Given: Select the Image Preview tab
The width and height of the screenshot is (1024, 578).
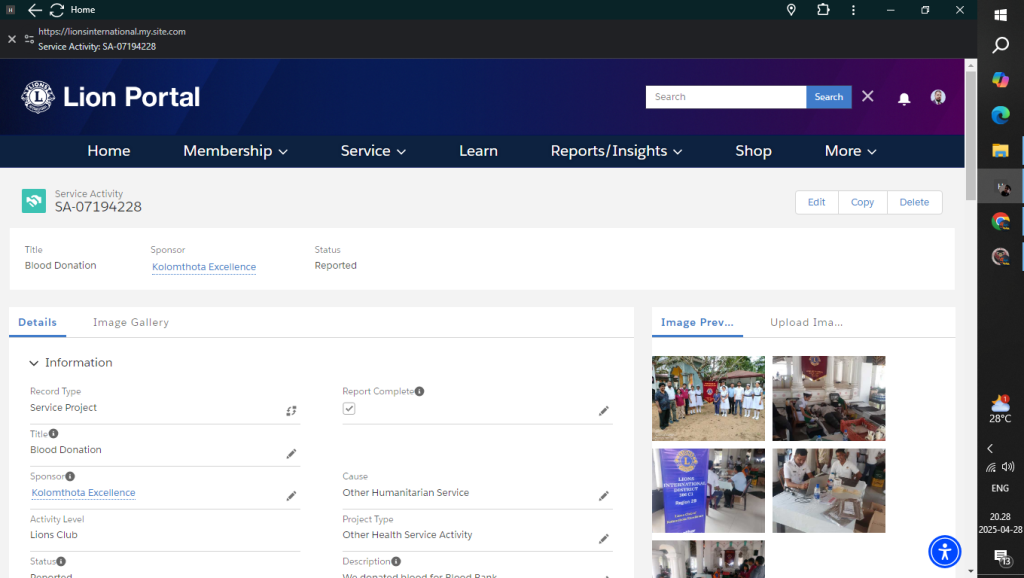Looking at the screenshot, I should 697,322.
